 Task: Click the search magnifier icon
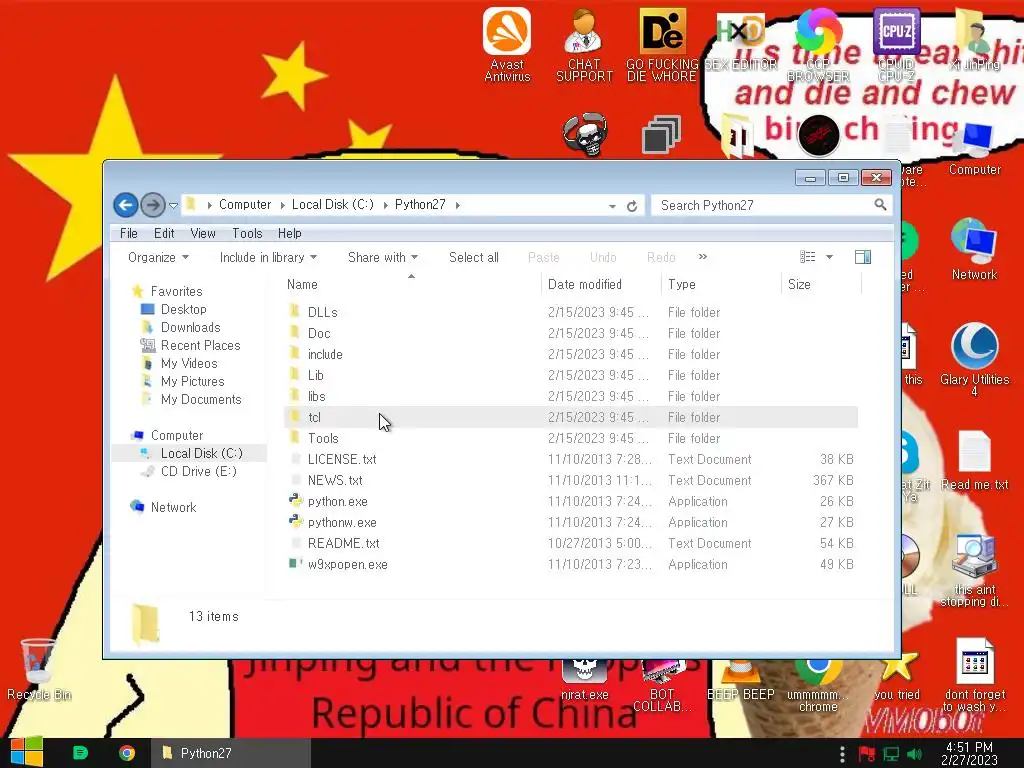[x=880, y=205]
